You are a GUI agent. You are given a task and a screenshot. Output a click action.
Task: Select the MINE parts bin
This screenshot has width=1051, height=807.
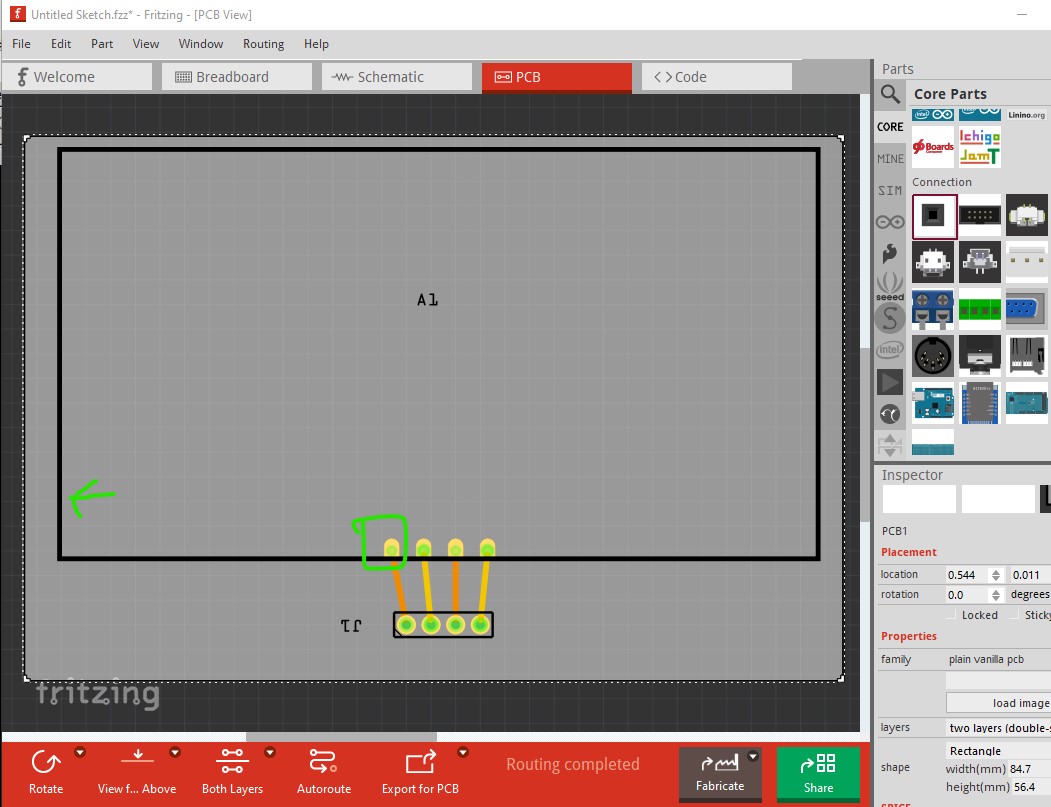(890, 159)
